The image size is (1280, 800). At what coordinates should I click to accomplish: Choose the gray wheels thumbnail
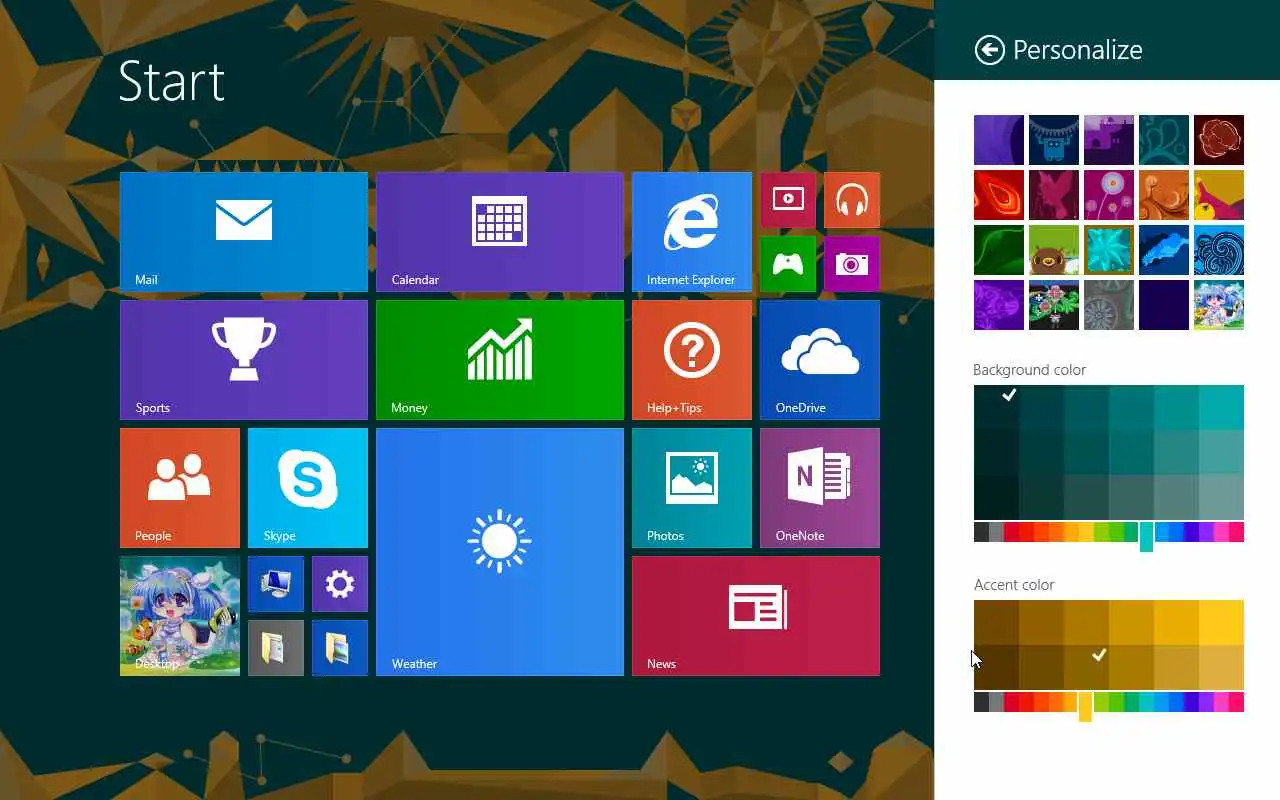[1109, 305]
